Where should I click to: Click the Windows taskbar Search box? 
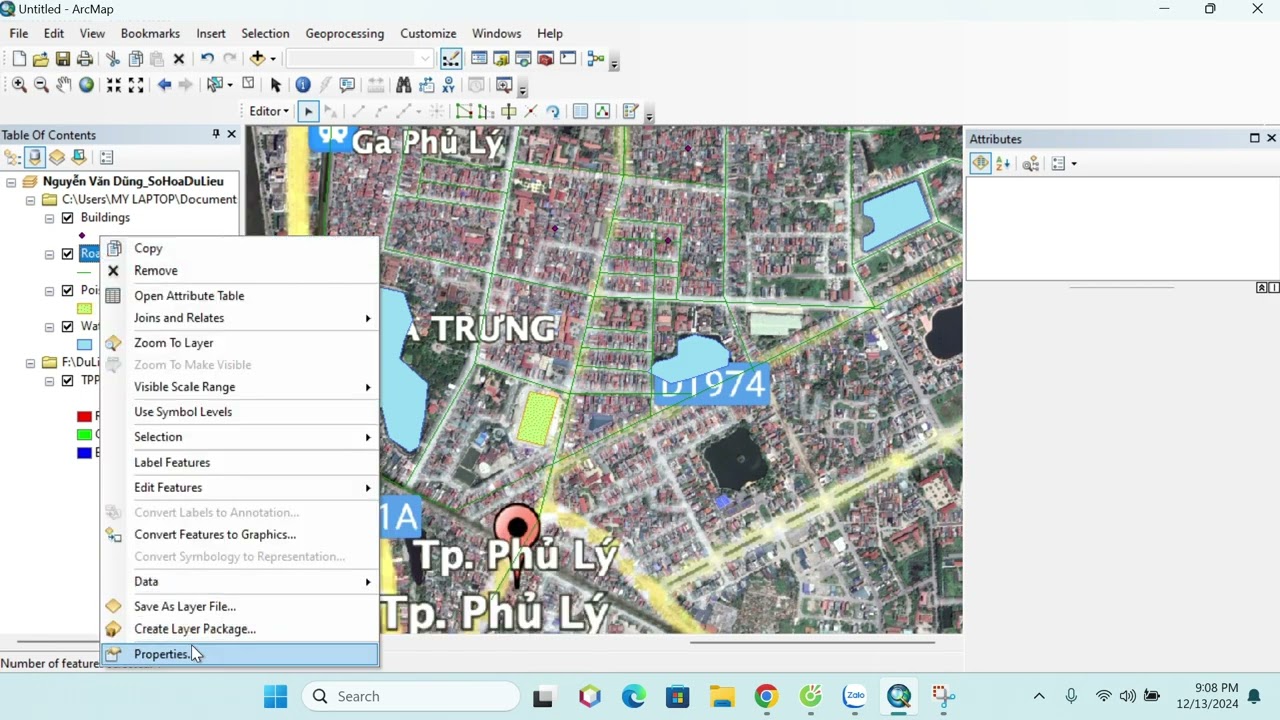411,696
